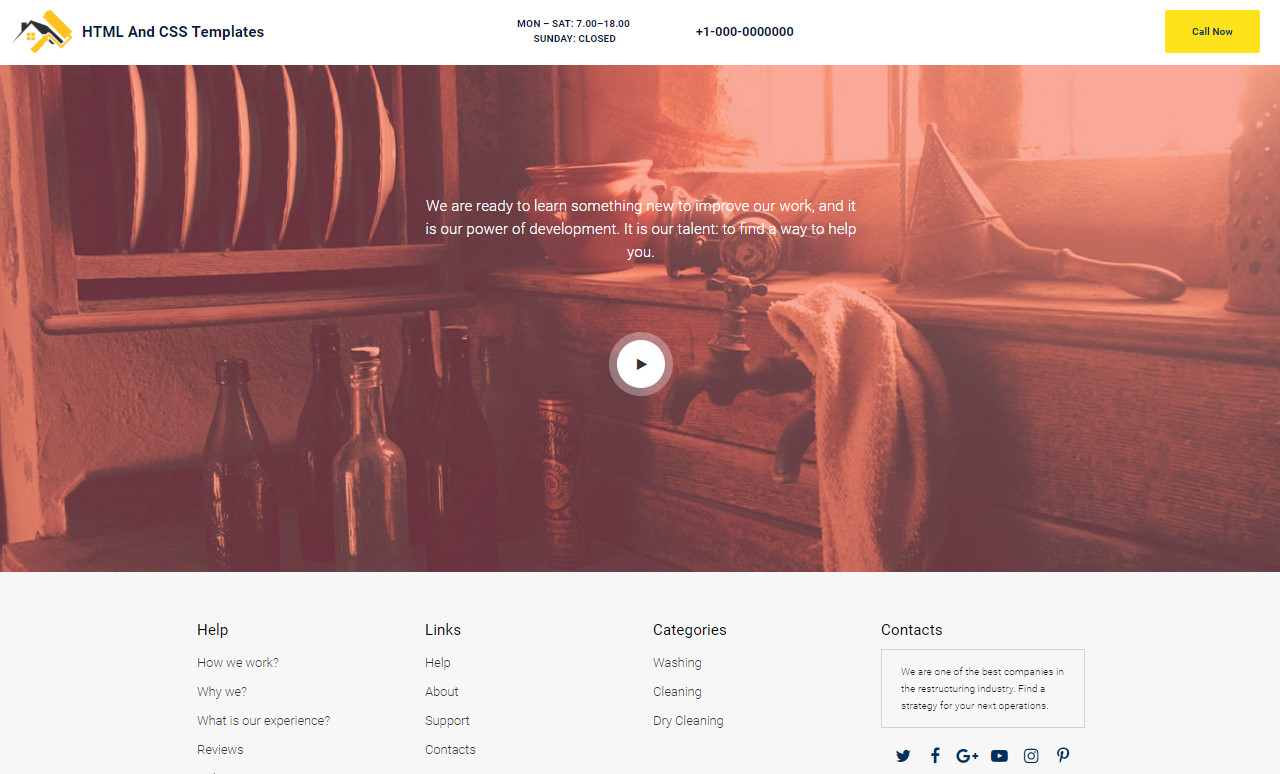Select Washing under Categories
The width and height of the screenshot is (1280, 774).
pyautogui.click(x=677, y=663)
